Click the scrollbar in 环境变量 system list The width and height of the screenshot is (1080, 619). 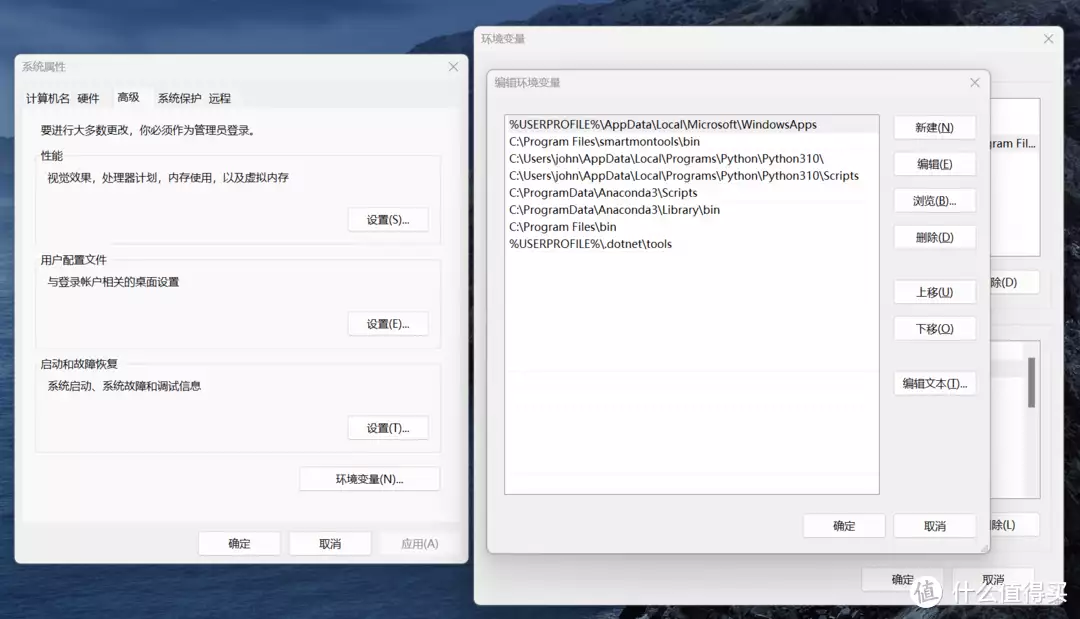coord(1031,383)
